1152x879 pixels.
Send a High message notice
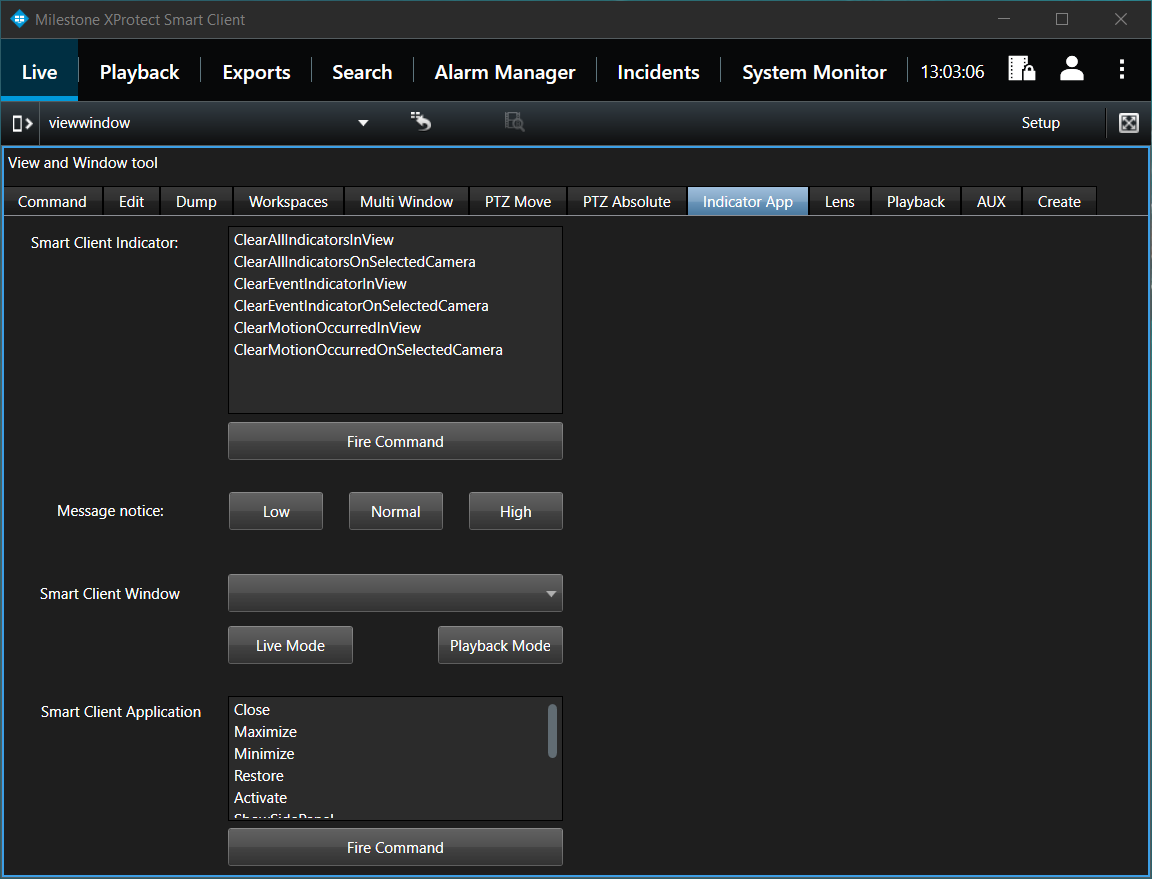coord(516,512)
